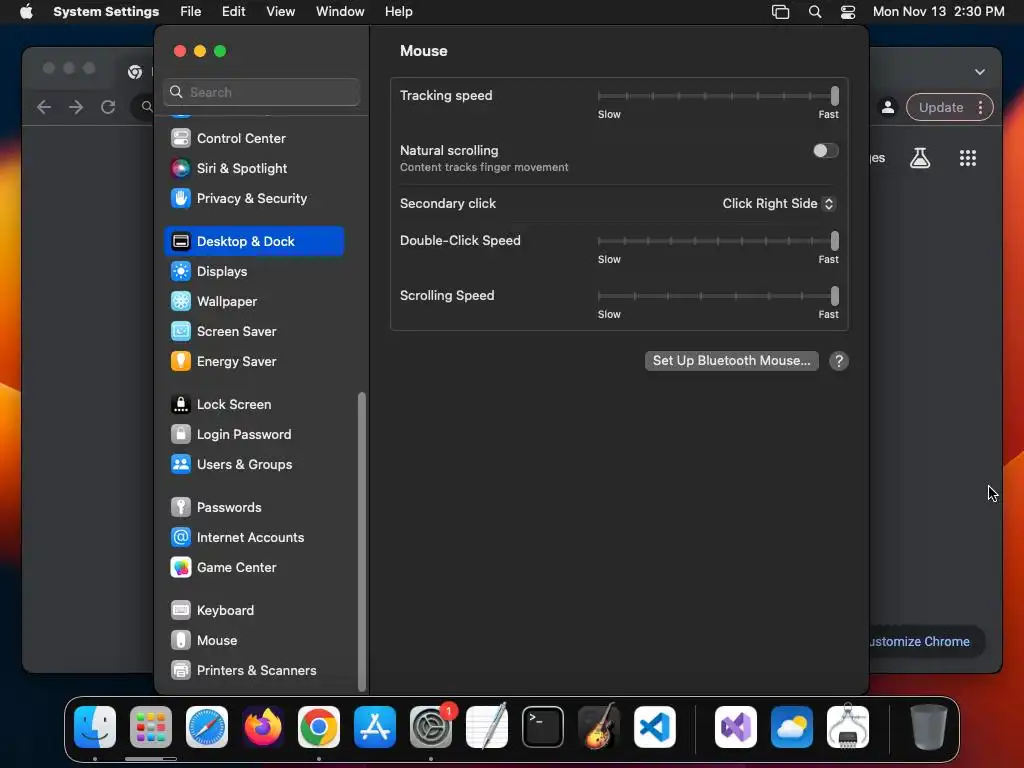Open Safari from the Dock

pyautogui.click(x=207, y=727)
